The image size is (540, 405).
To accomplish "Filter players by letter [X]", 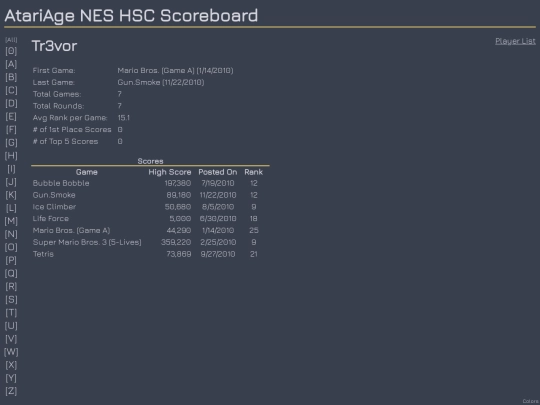I will coord(11,365).
